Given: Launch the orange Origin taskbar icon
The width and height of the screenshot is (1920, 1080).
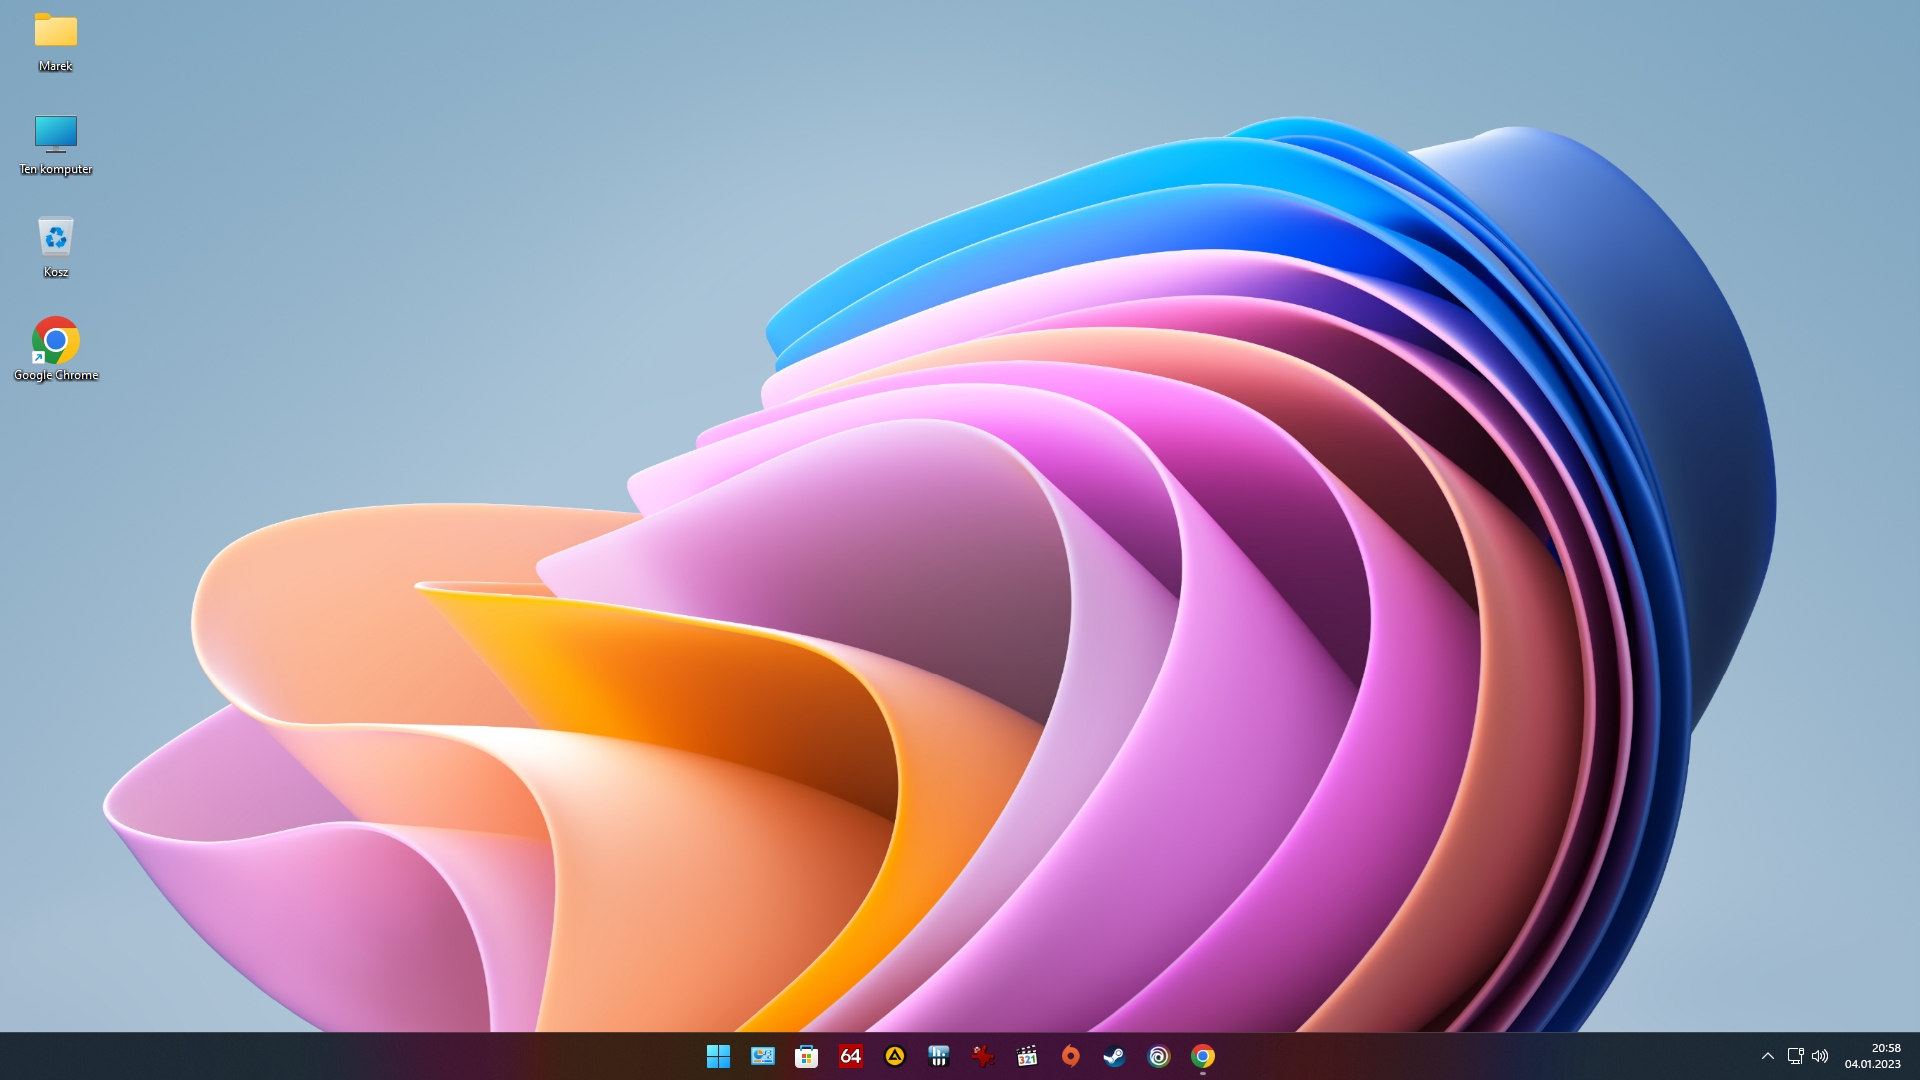Looking at the screenshot, I should 1071,1056.
